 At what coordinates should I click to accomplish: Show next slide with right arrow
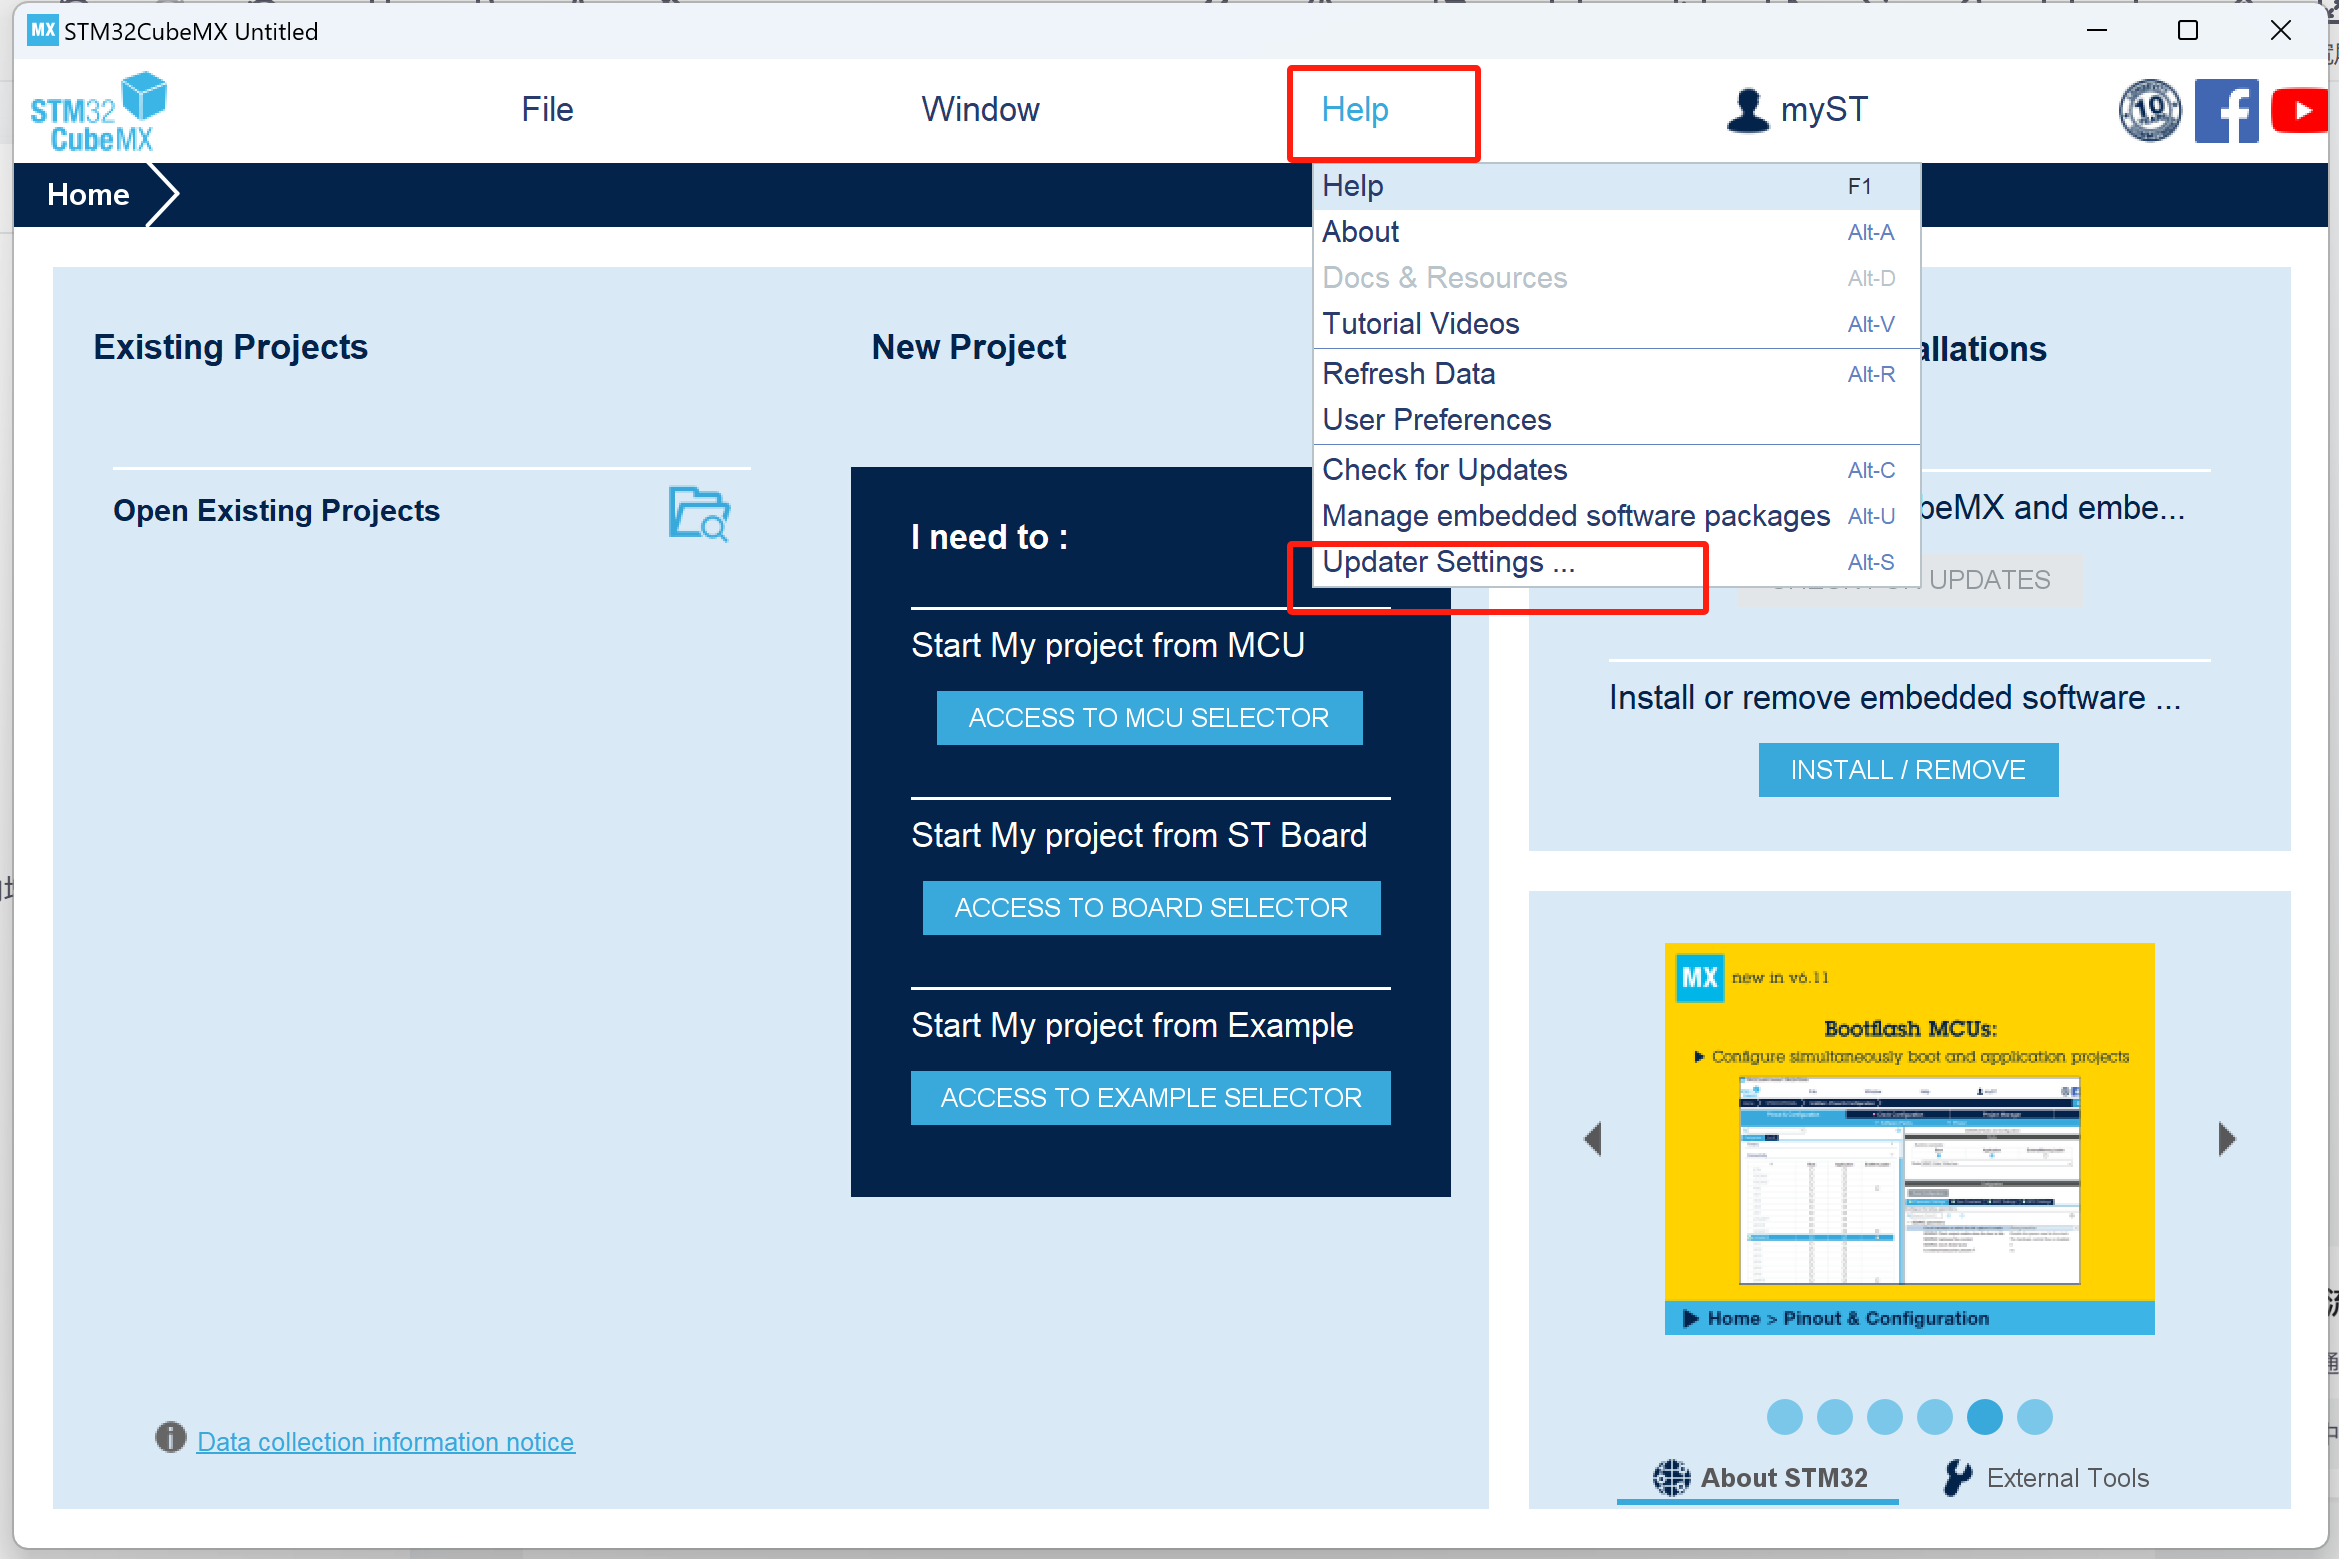2226,1138
